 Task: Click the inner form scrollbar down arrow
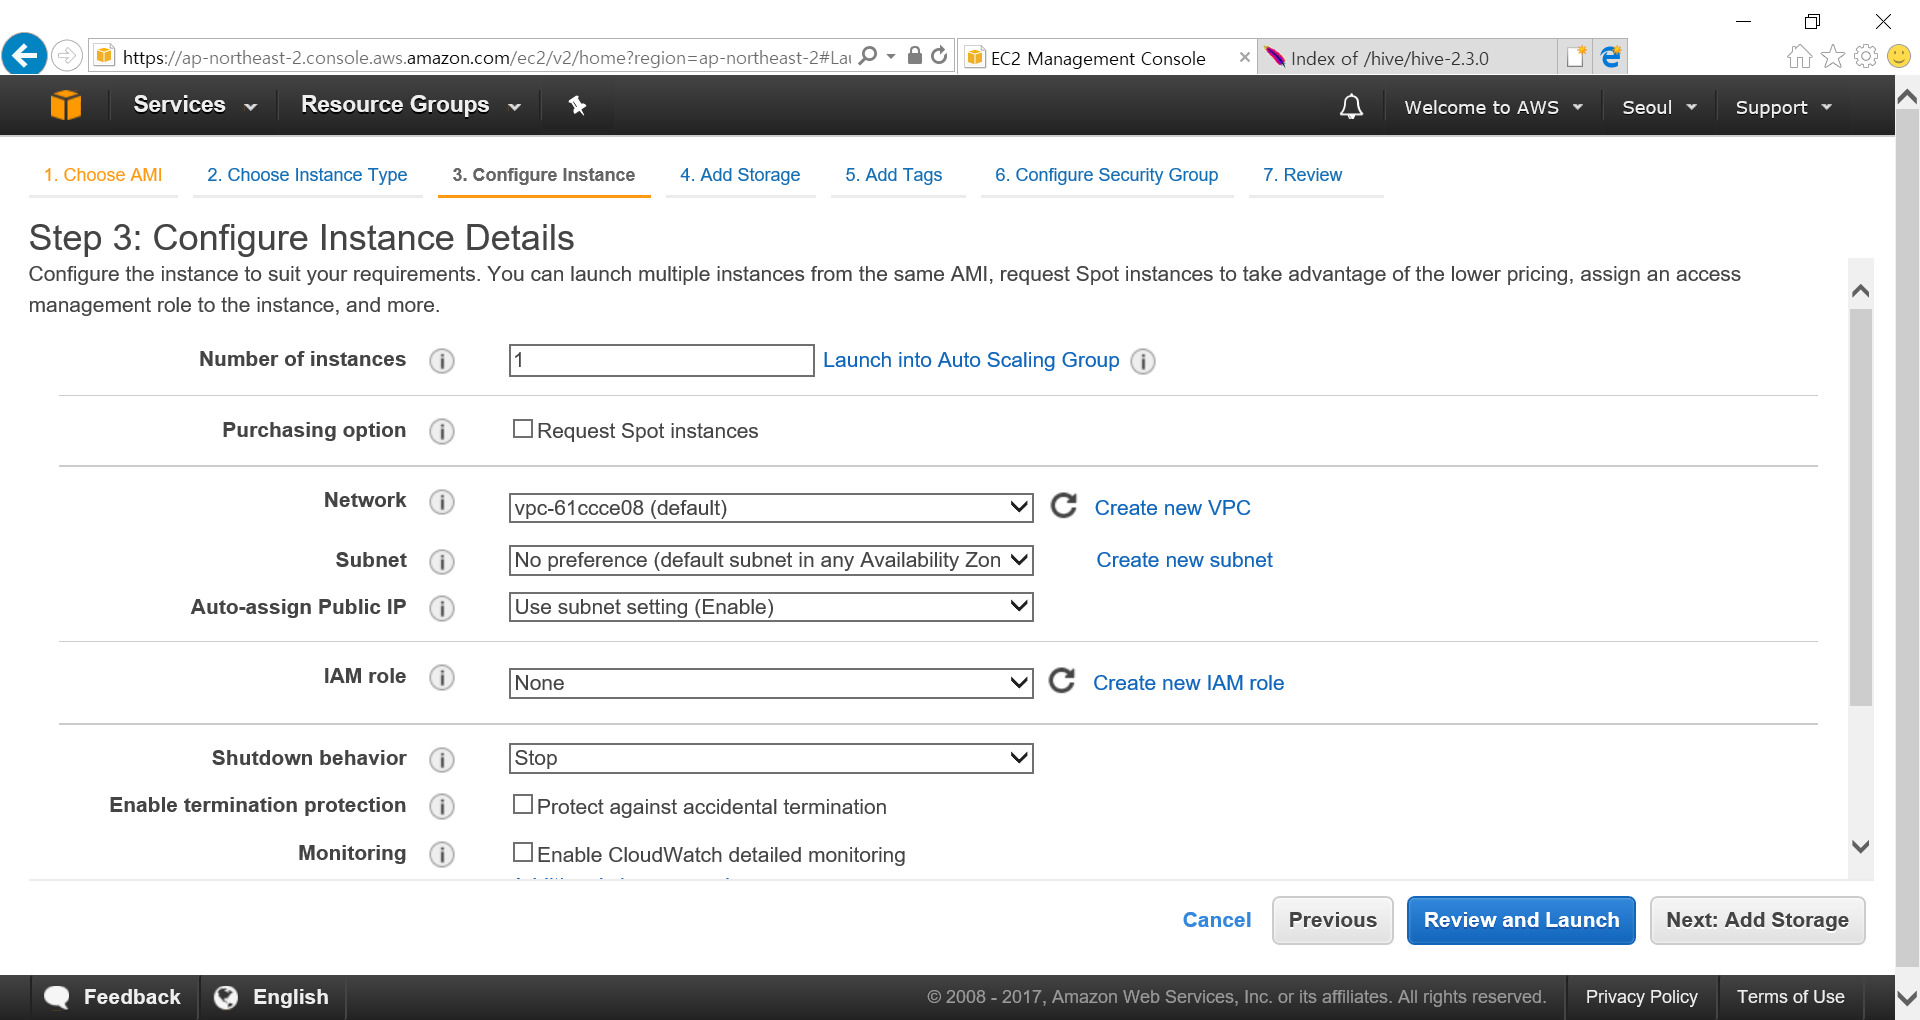(x=1860, y=846)
